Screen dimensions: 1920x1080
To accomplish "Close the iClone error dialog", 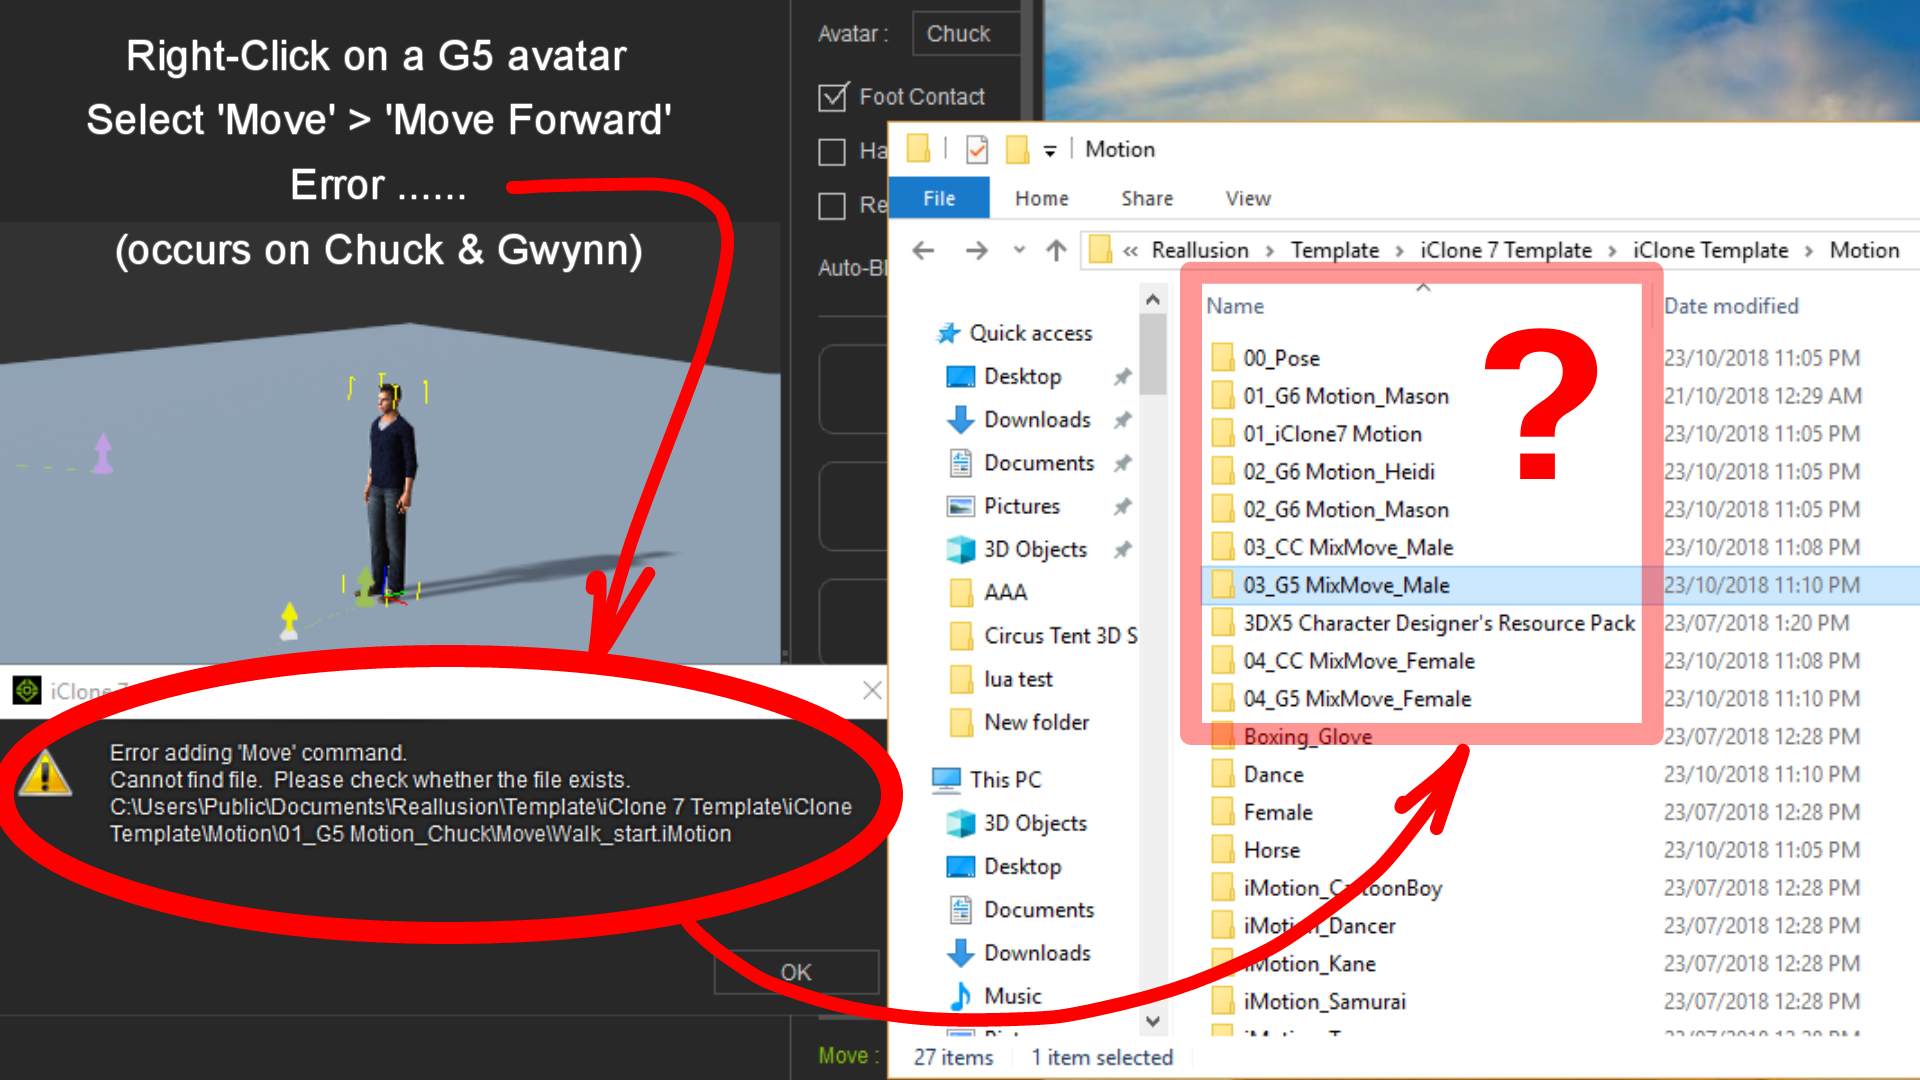I will (872, 690).
